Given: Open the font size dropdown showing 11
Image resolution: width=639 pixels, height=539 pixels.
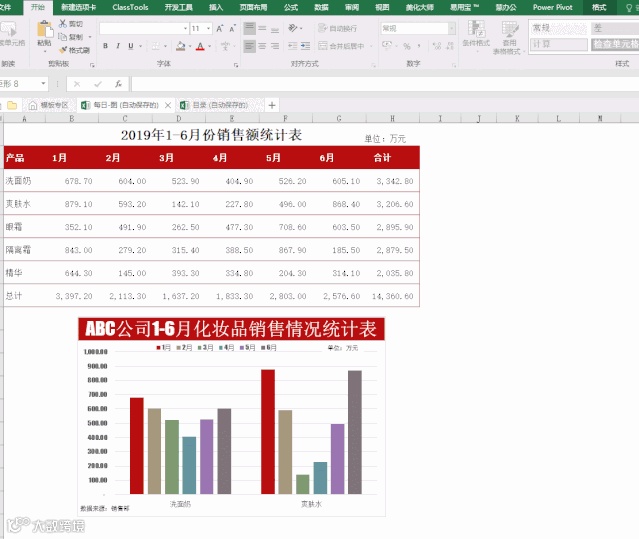Looking at the screenshot, I should pyautogui.click(x=208, y=29).
